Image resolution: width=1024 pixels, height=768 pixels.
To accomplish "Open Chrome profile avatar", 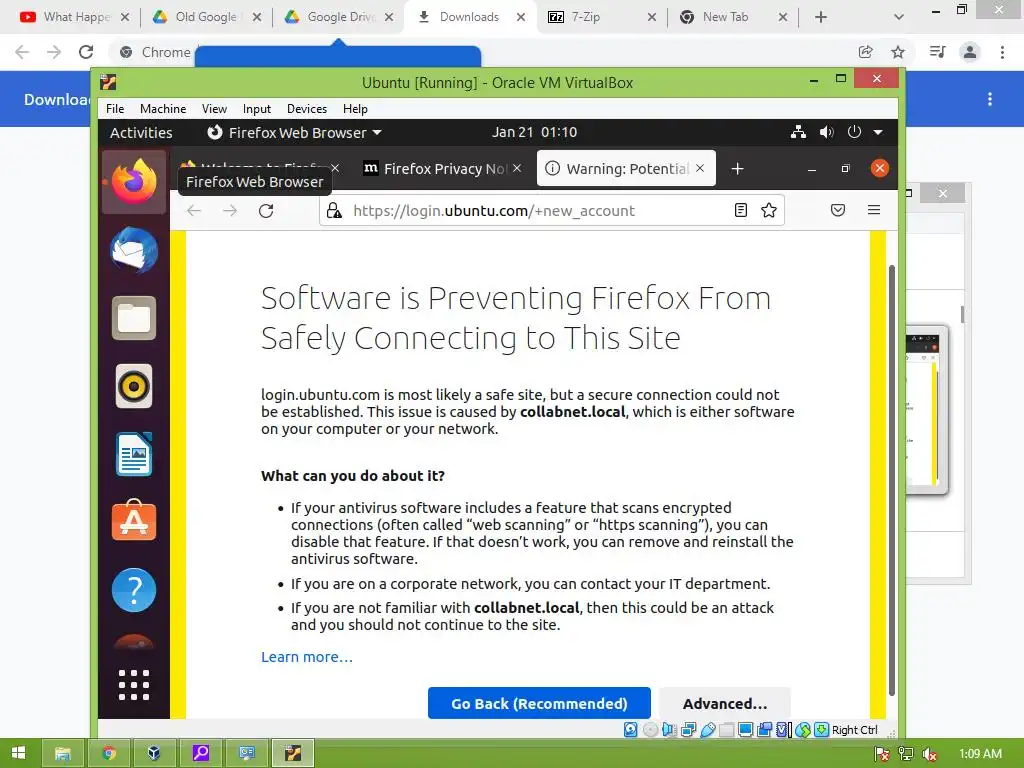I will (x=970, y=52).
